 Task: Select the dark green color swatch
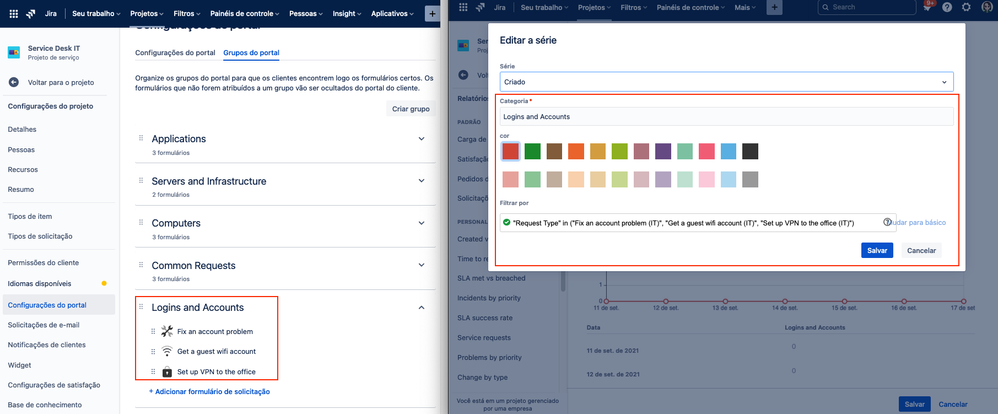pyautogui.click(x=533, y=151)
